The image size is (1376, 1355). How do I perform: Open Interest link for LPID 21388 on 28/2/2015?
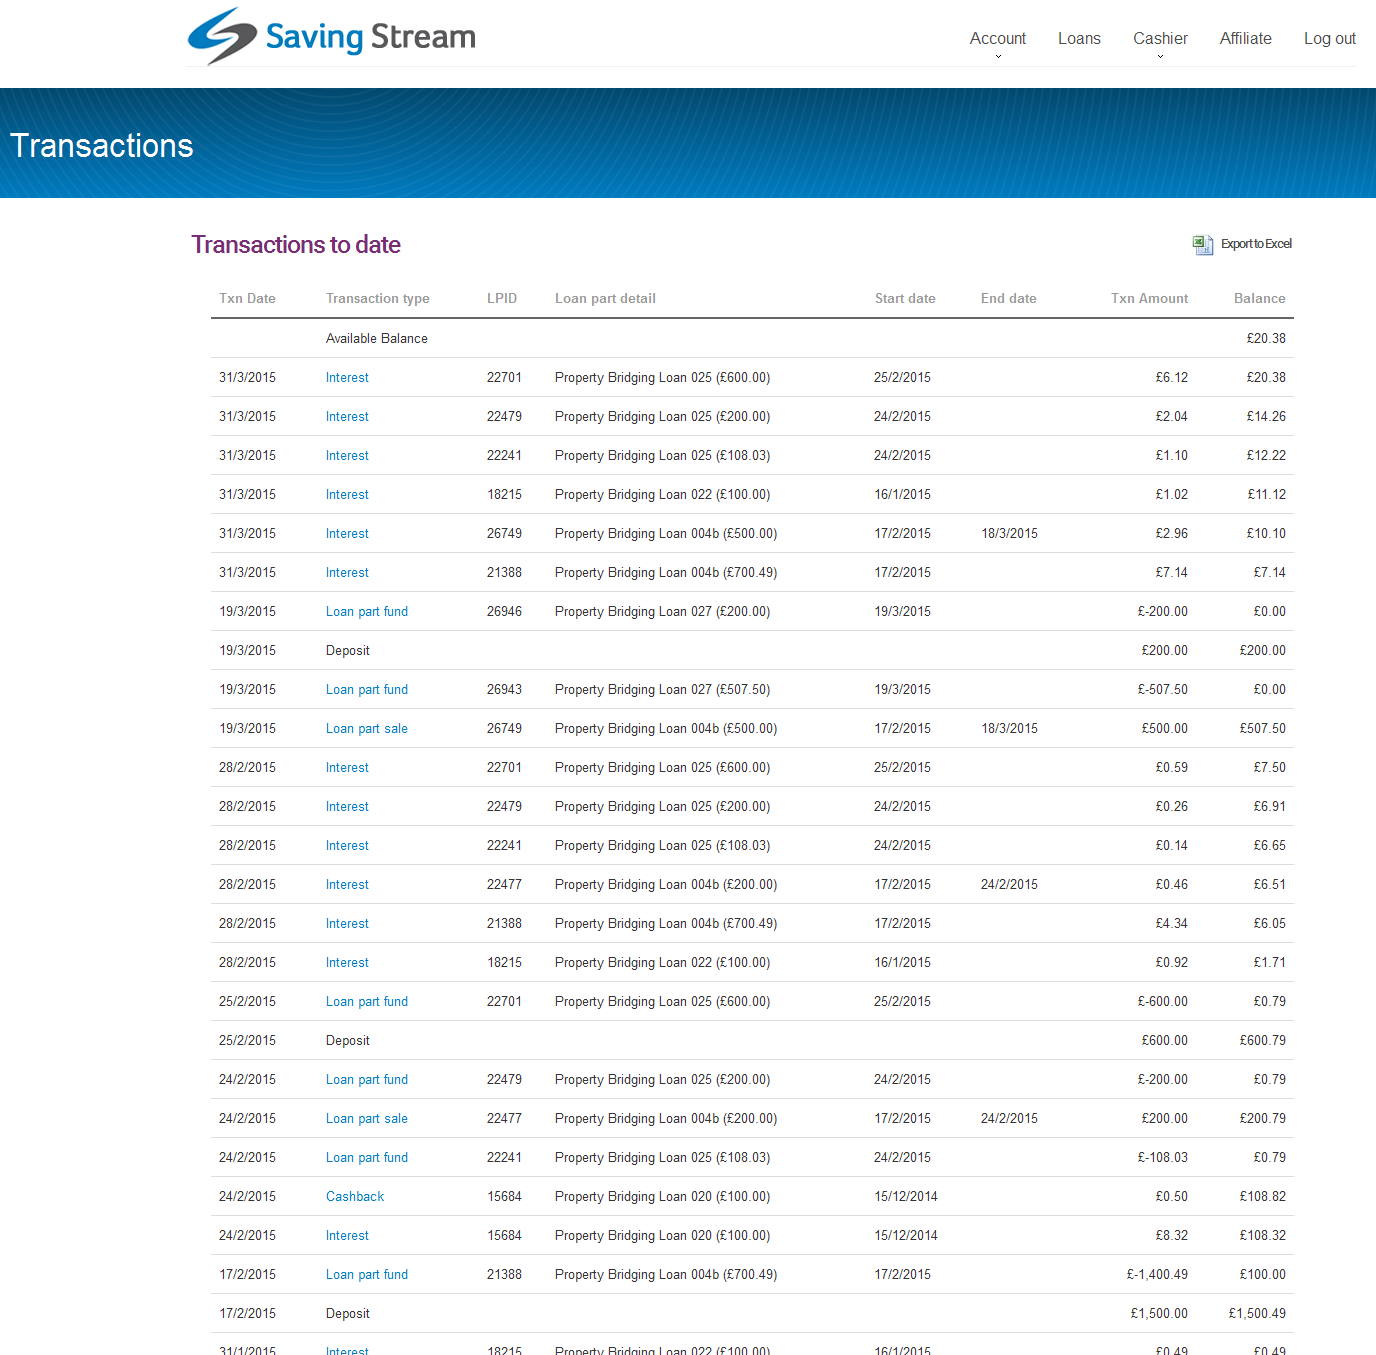pos(347,923)
